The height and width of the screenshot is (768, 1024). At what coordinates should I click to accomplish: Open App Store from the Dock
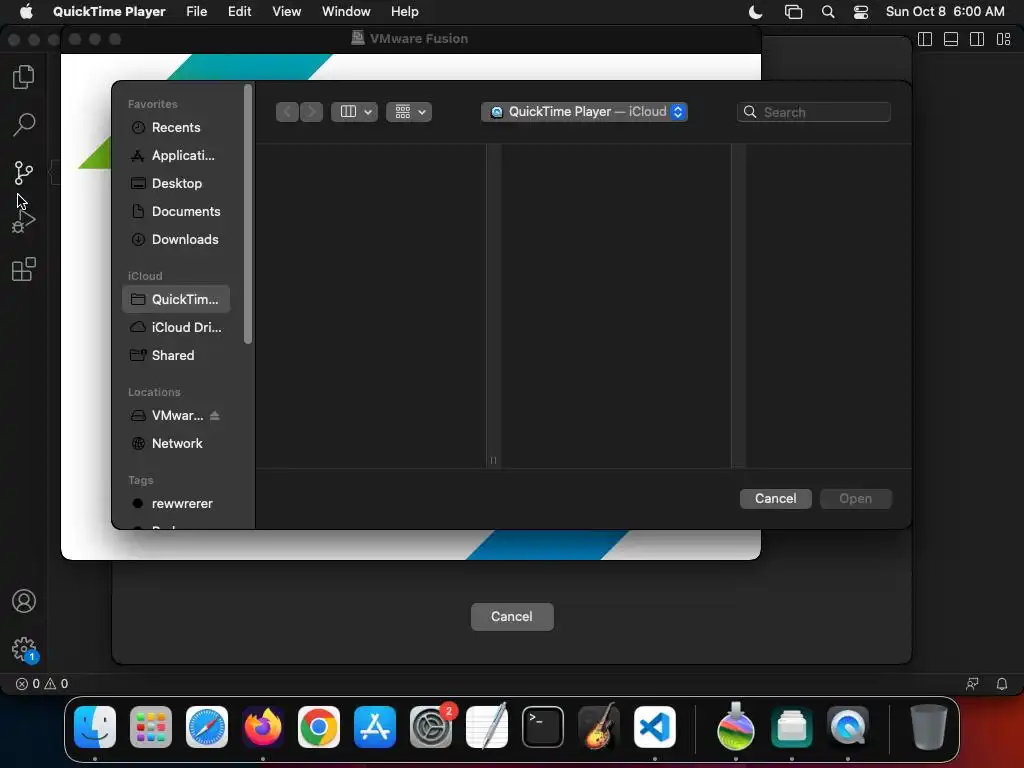coord(375,727)
